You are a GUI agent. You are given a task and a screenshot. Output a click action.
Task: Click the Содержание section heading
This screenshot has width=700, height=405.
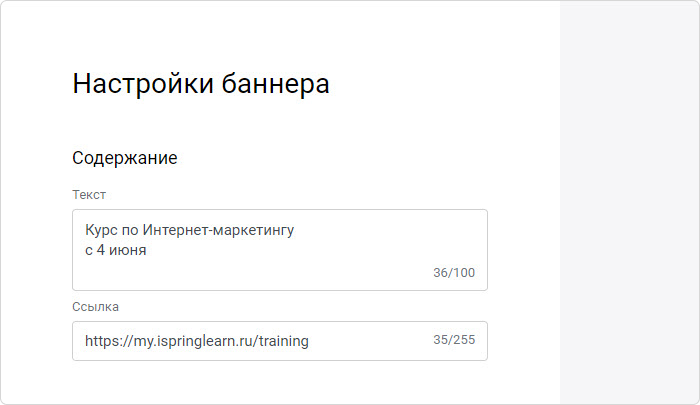coord(125,158)
